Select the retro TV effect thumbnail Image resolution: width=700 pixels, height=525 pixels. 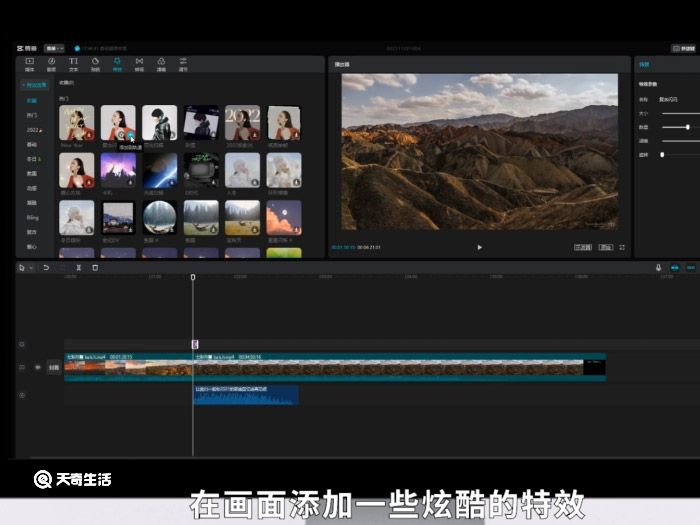201,171
